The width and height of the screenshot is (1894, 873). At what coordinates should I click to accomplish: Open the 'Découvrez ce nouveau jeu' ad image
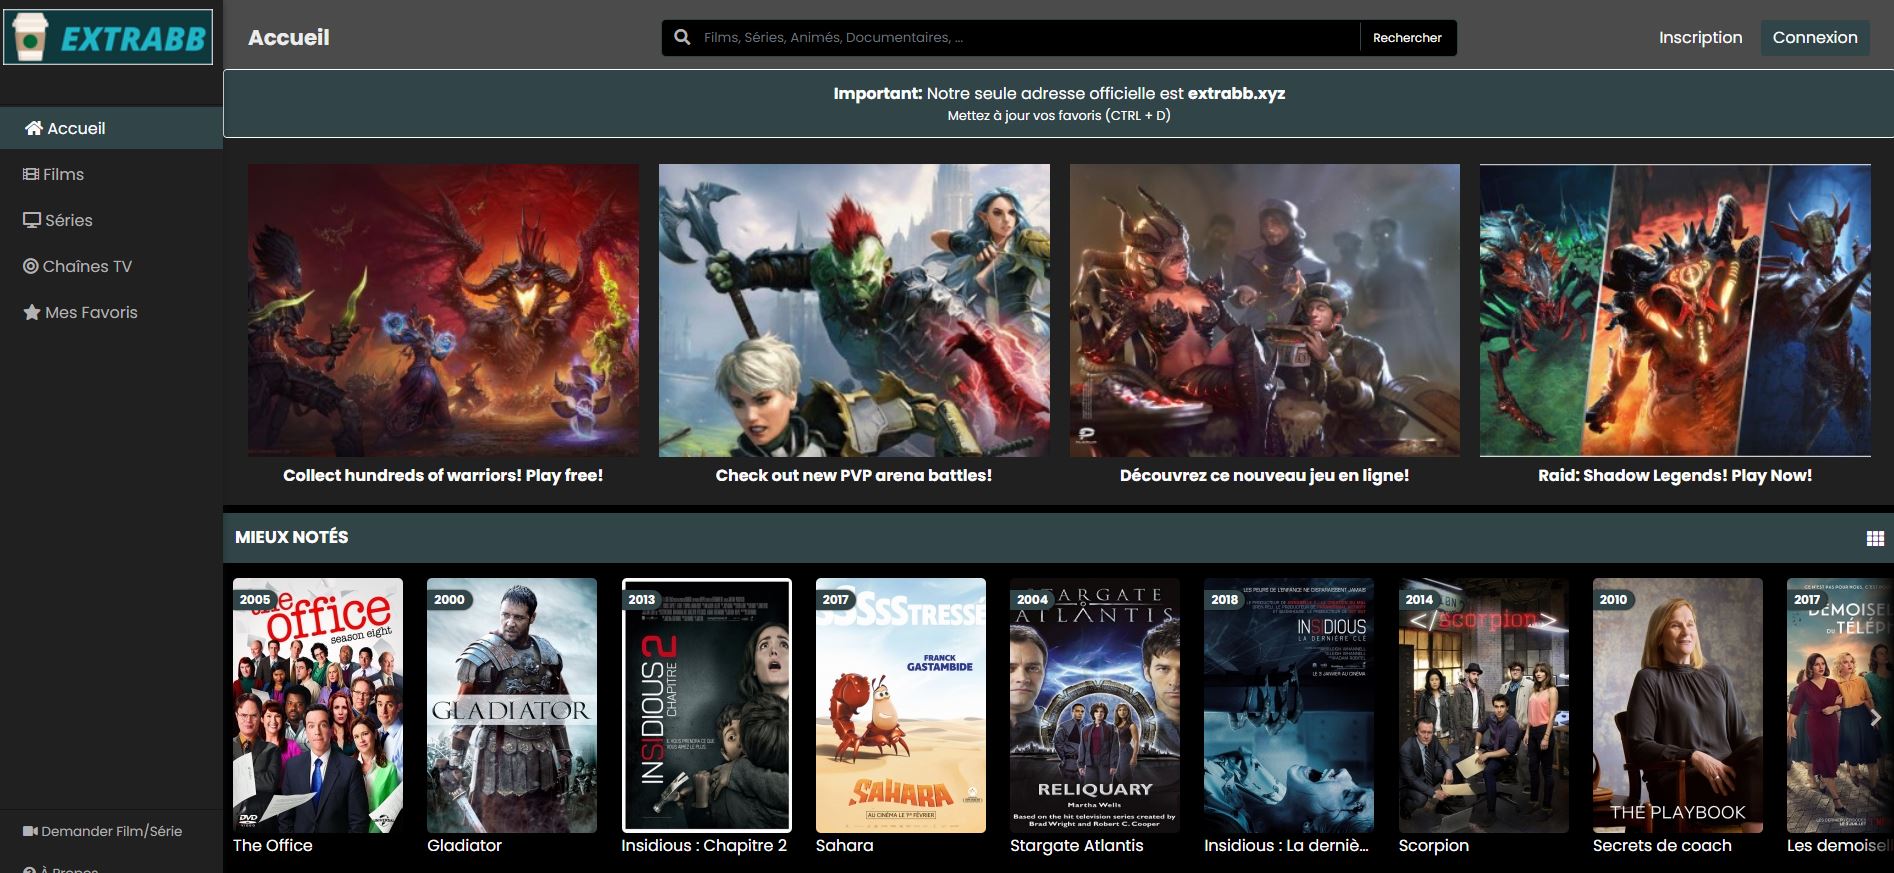point(1265,310)
